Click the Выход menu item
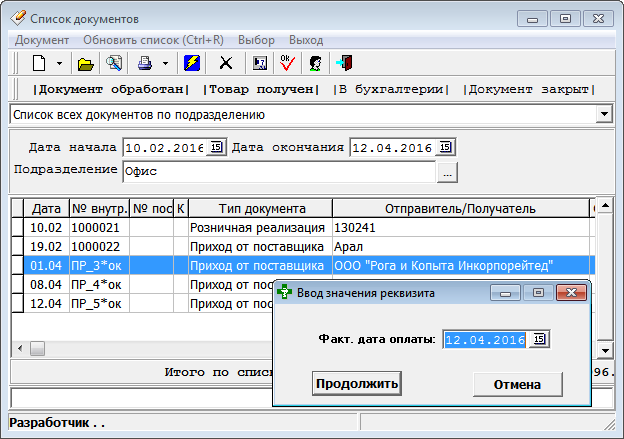Image resolution: width=624 pixels, height=439 pixels. coord(306,40)
